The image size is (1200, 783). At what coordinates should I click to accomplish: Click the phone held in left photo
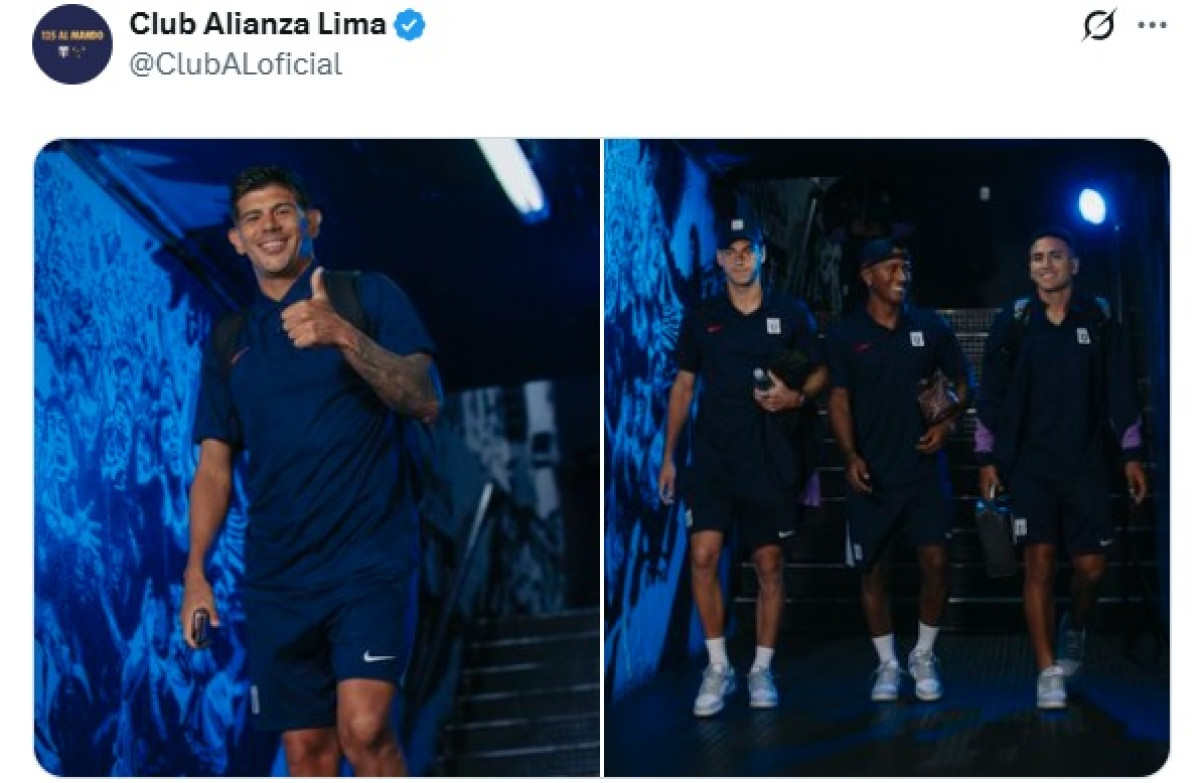click(x=200, y=627)
